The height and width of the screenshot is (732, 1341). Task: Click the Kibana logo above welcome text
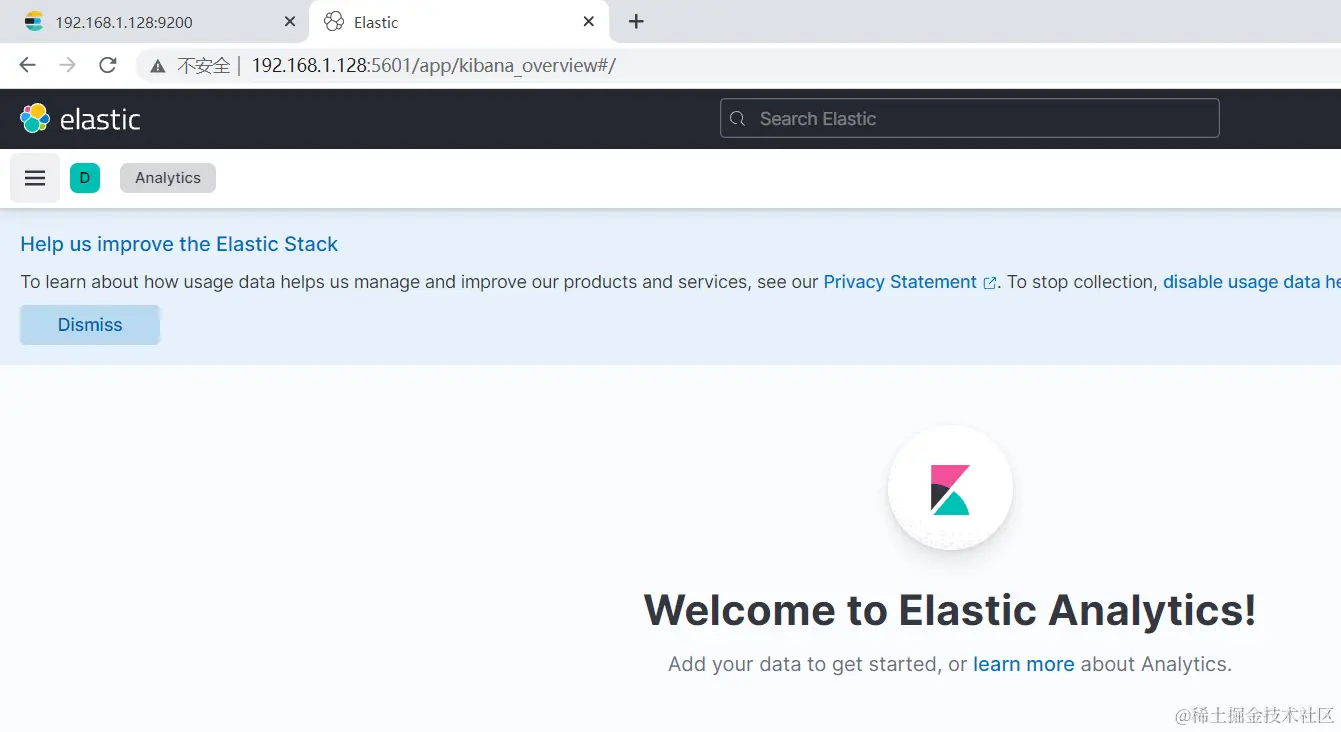(950, 489)
